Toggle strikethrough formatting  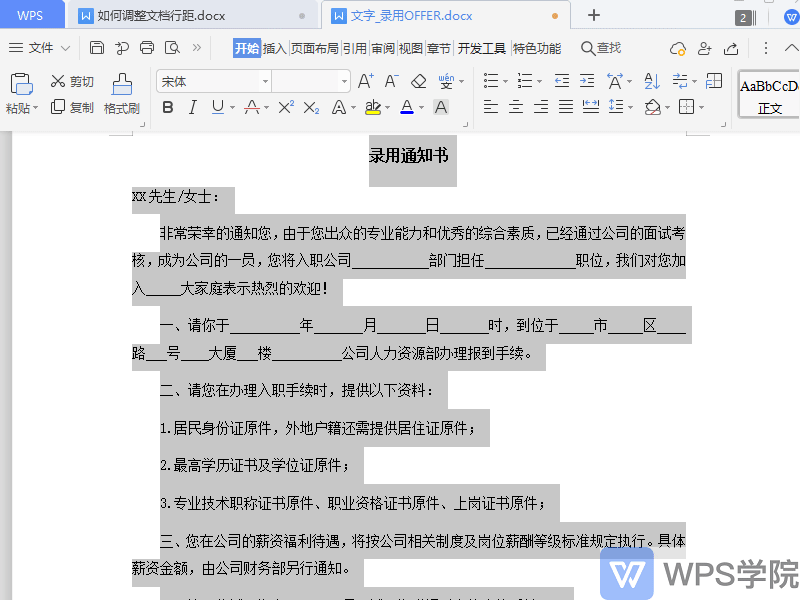(250, 106)
